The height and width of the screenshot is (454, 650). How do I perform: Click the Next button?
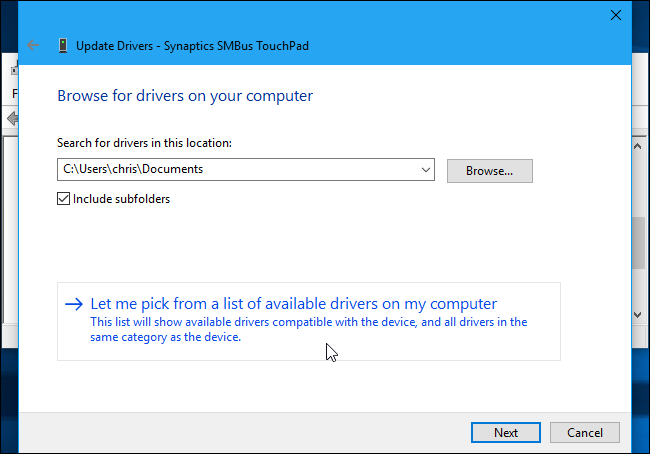505,432
